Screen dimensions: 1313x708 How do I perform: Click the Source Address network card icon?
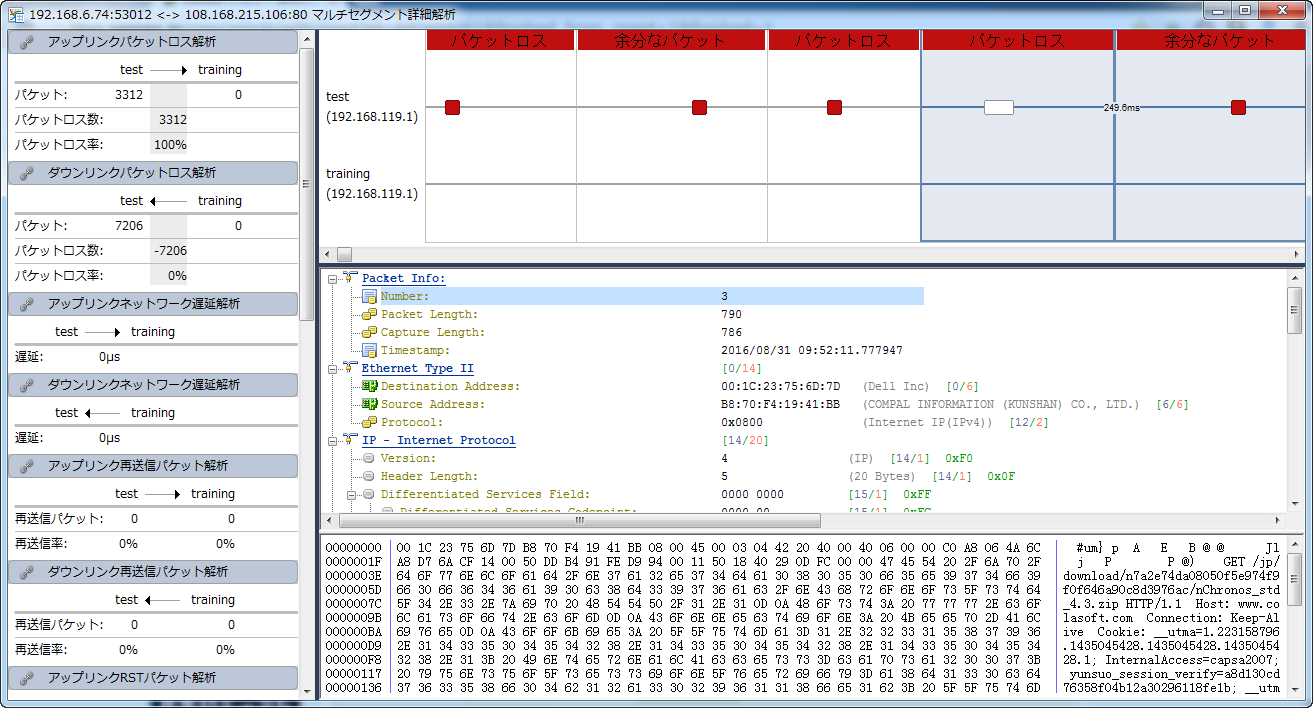point(369,405)
